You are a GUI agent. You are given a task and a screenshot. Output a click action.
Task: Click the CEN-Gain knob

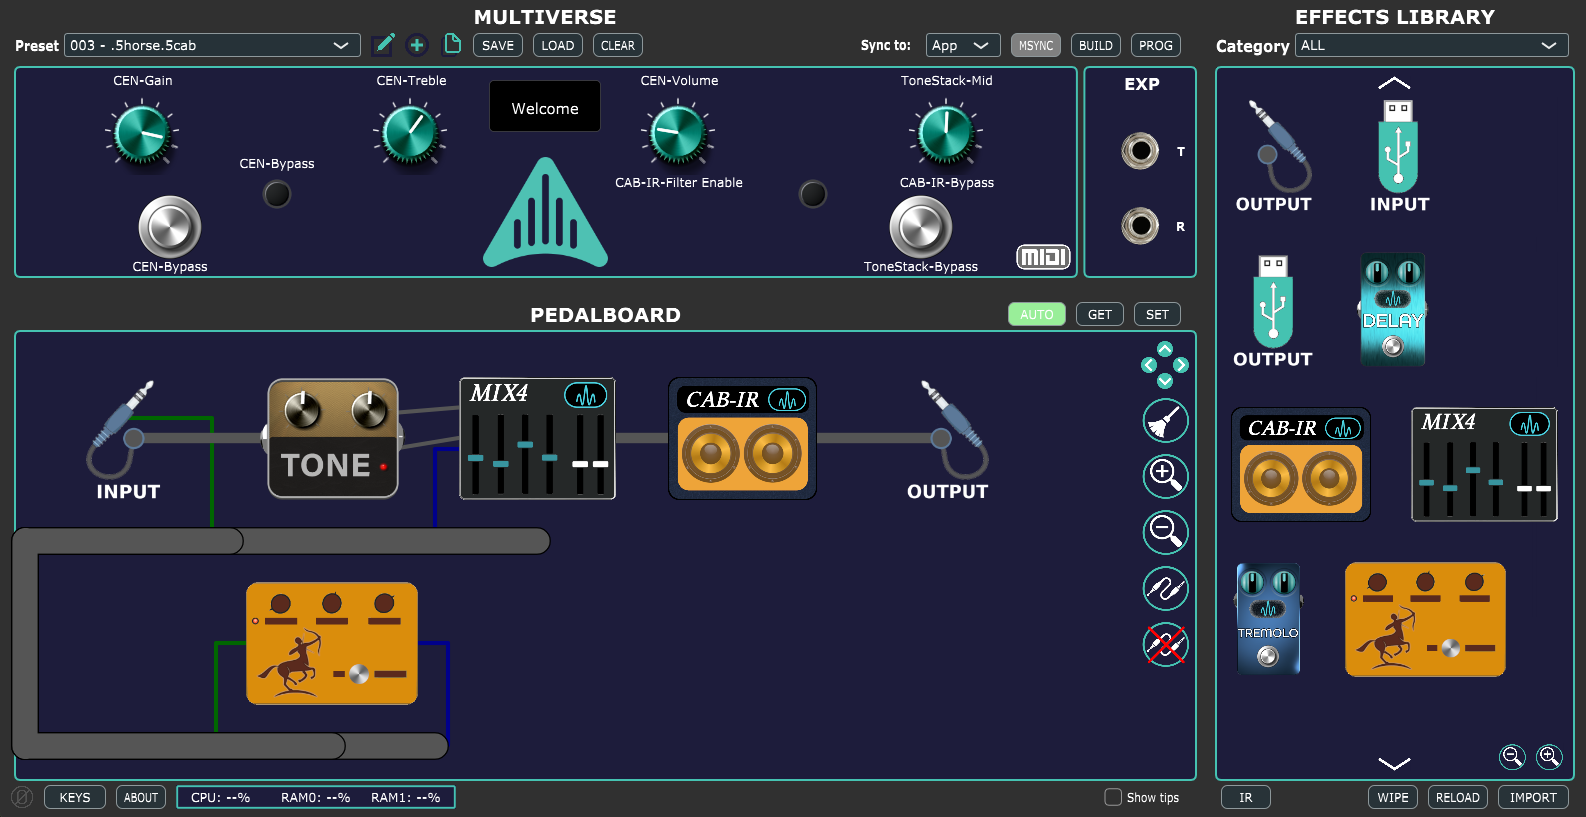[142, 134]
